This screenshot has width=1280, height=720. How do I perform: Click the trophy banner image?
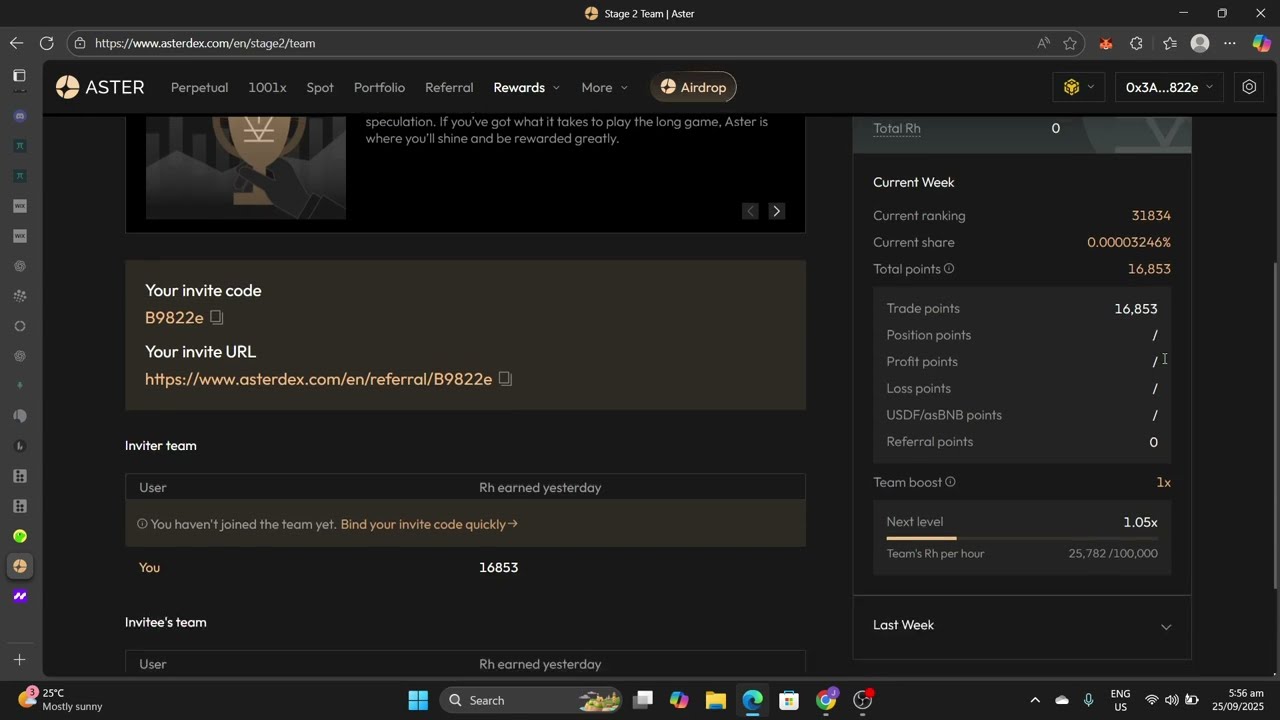coord(246,167)
